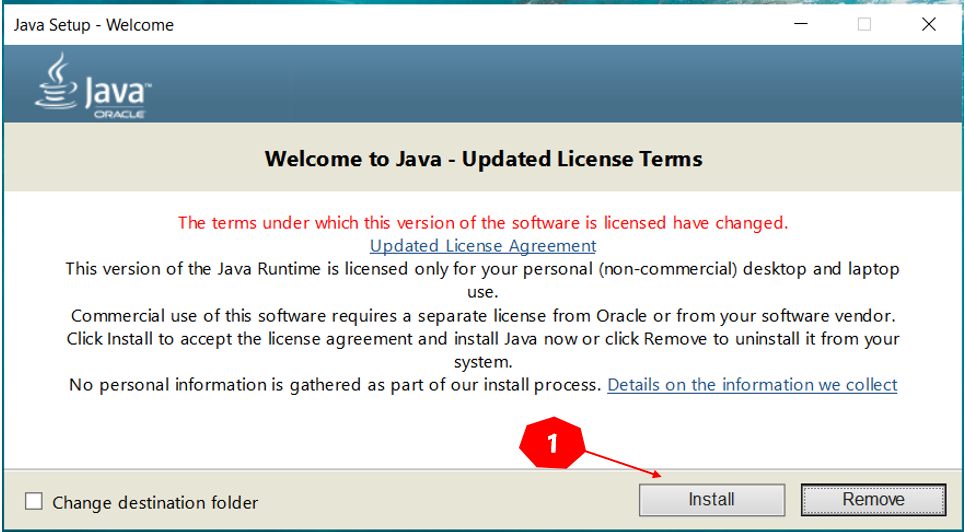Close the Java Setup window
Image resolution: width=965 pixels, height=532 pixels.
click(929, 25)
